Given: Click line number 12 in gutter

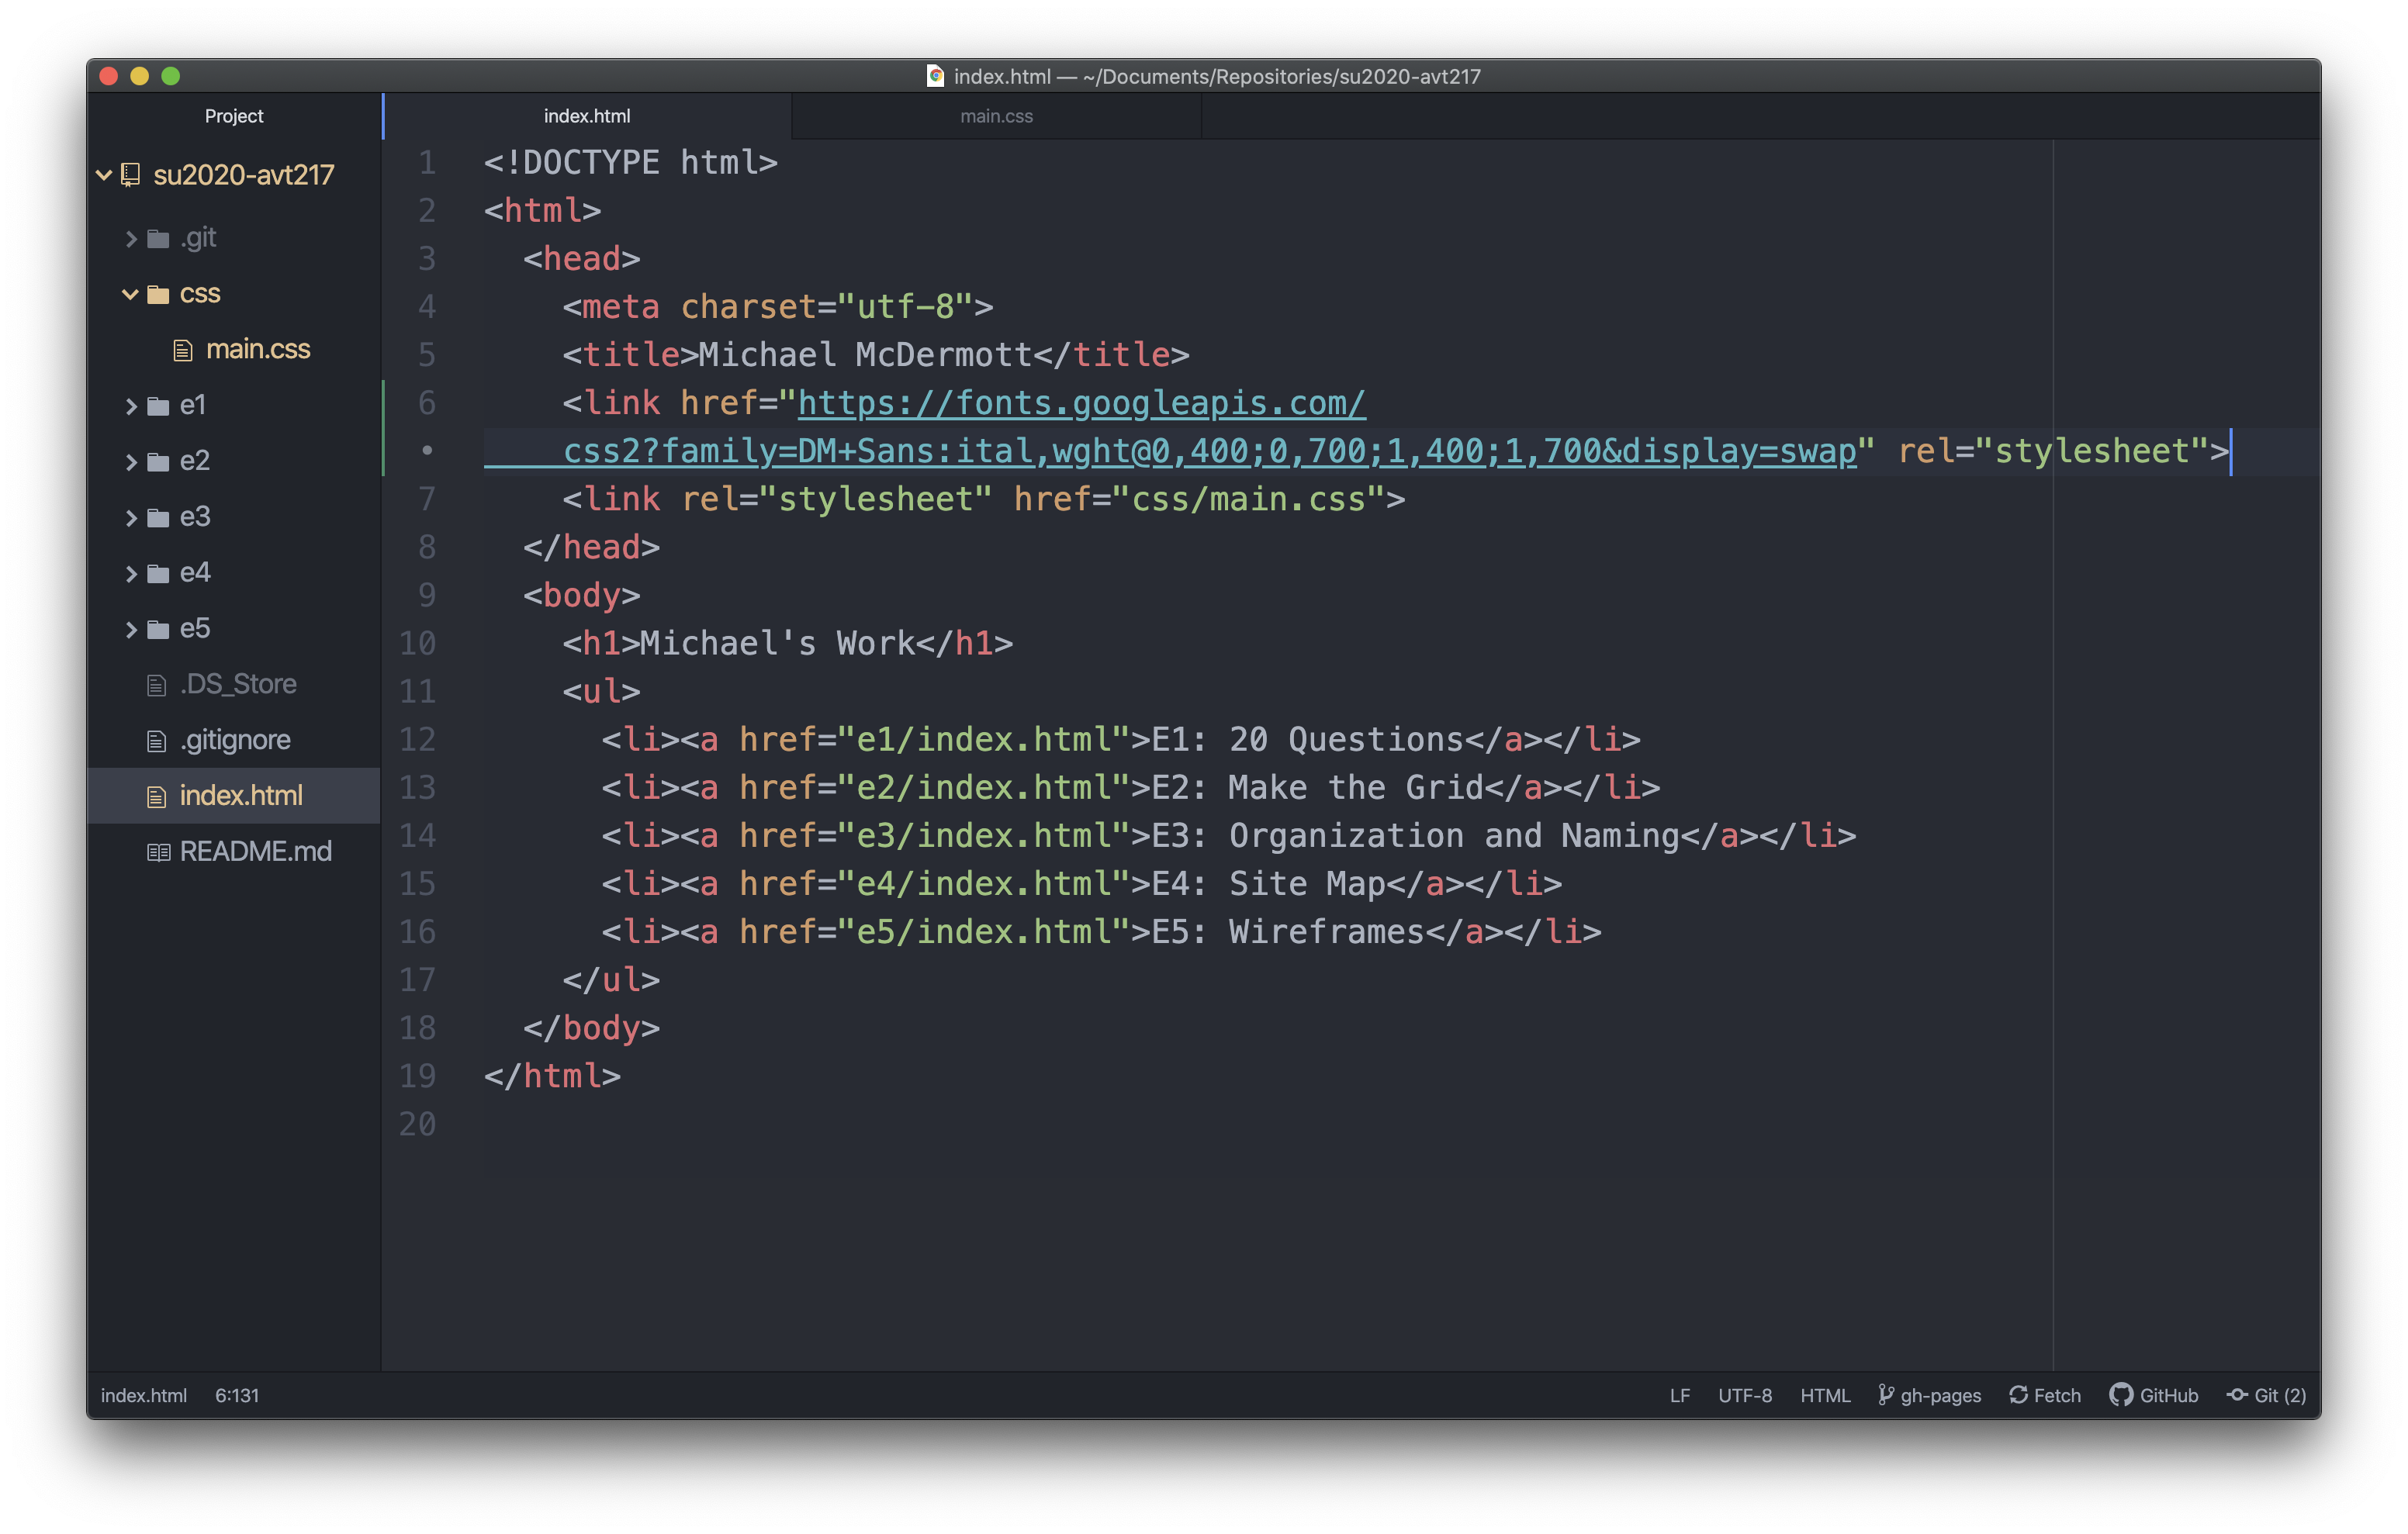Looking at the screenshot, I should pos(417,740).
